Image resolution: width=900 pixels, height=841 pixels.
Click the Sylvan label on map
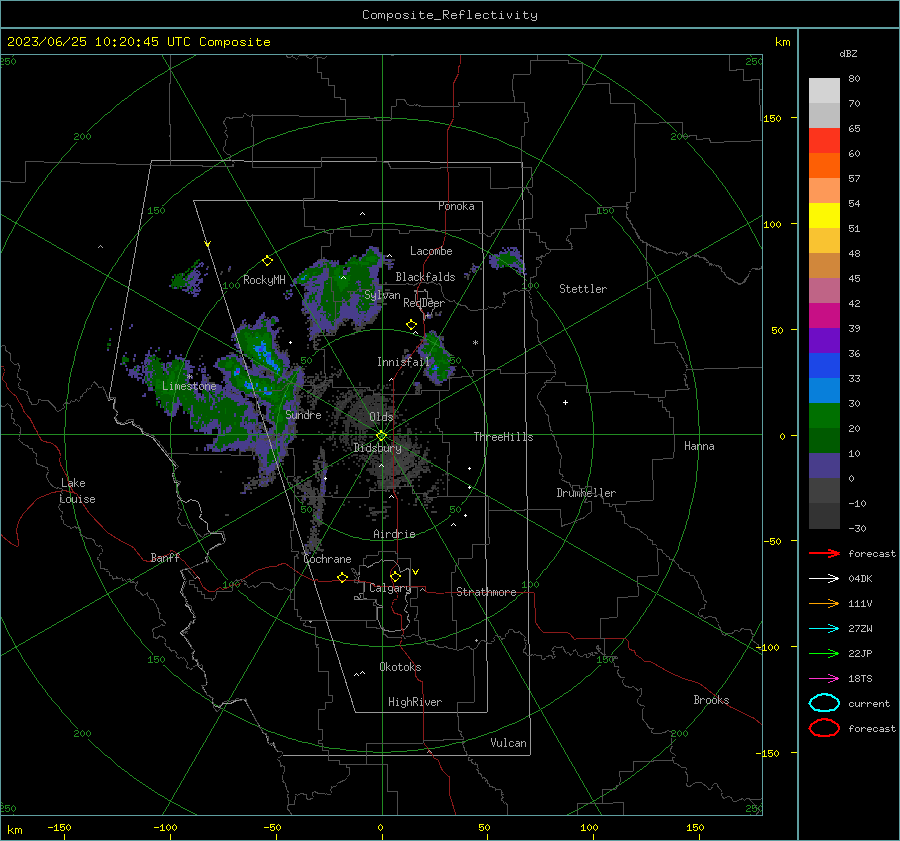pyautogui.click(x=382, y=295)
